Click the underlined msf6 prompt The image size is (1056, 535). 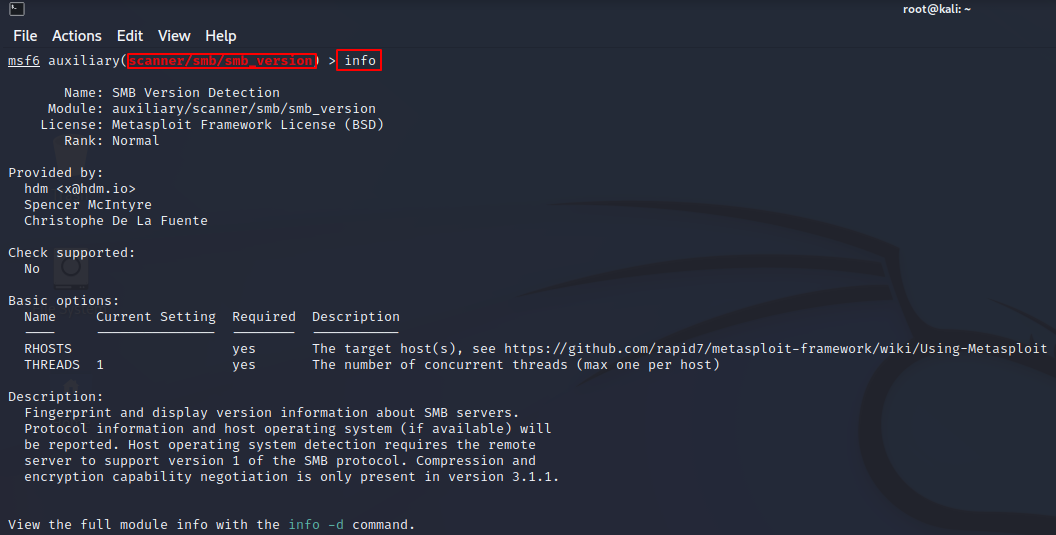point(24,61)
